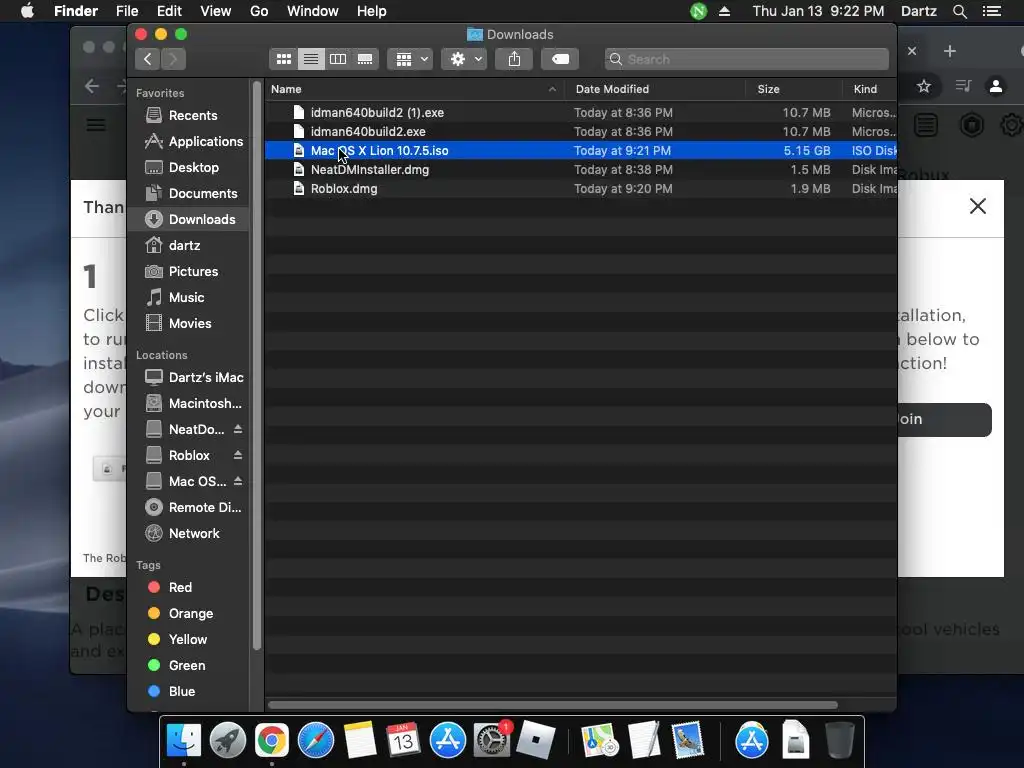Click the Share toolbar button
The width and height of the screenshot is (1024, 768).
tap(515, 59)
